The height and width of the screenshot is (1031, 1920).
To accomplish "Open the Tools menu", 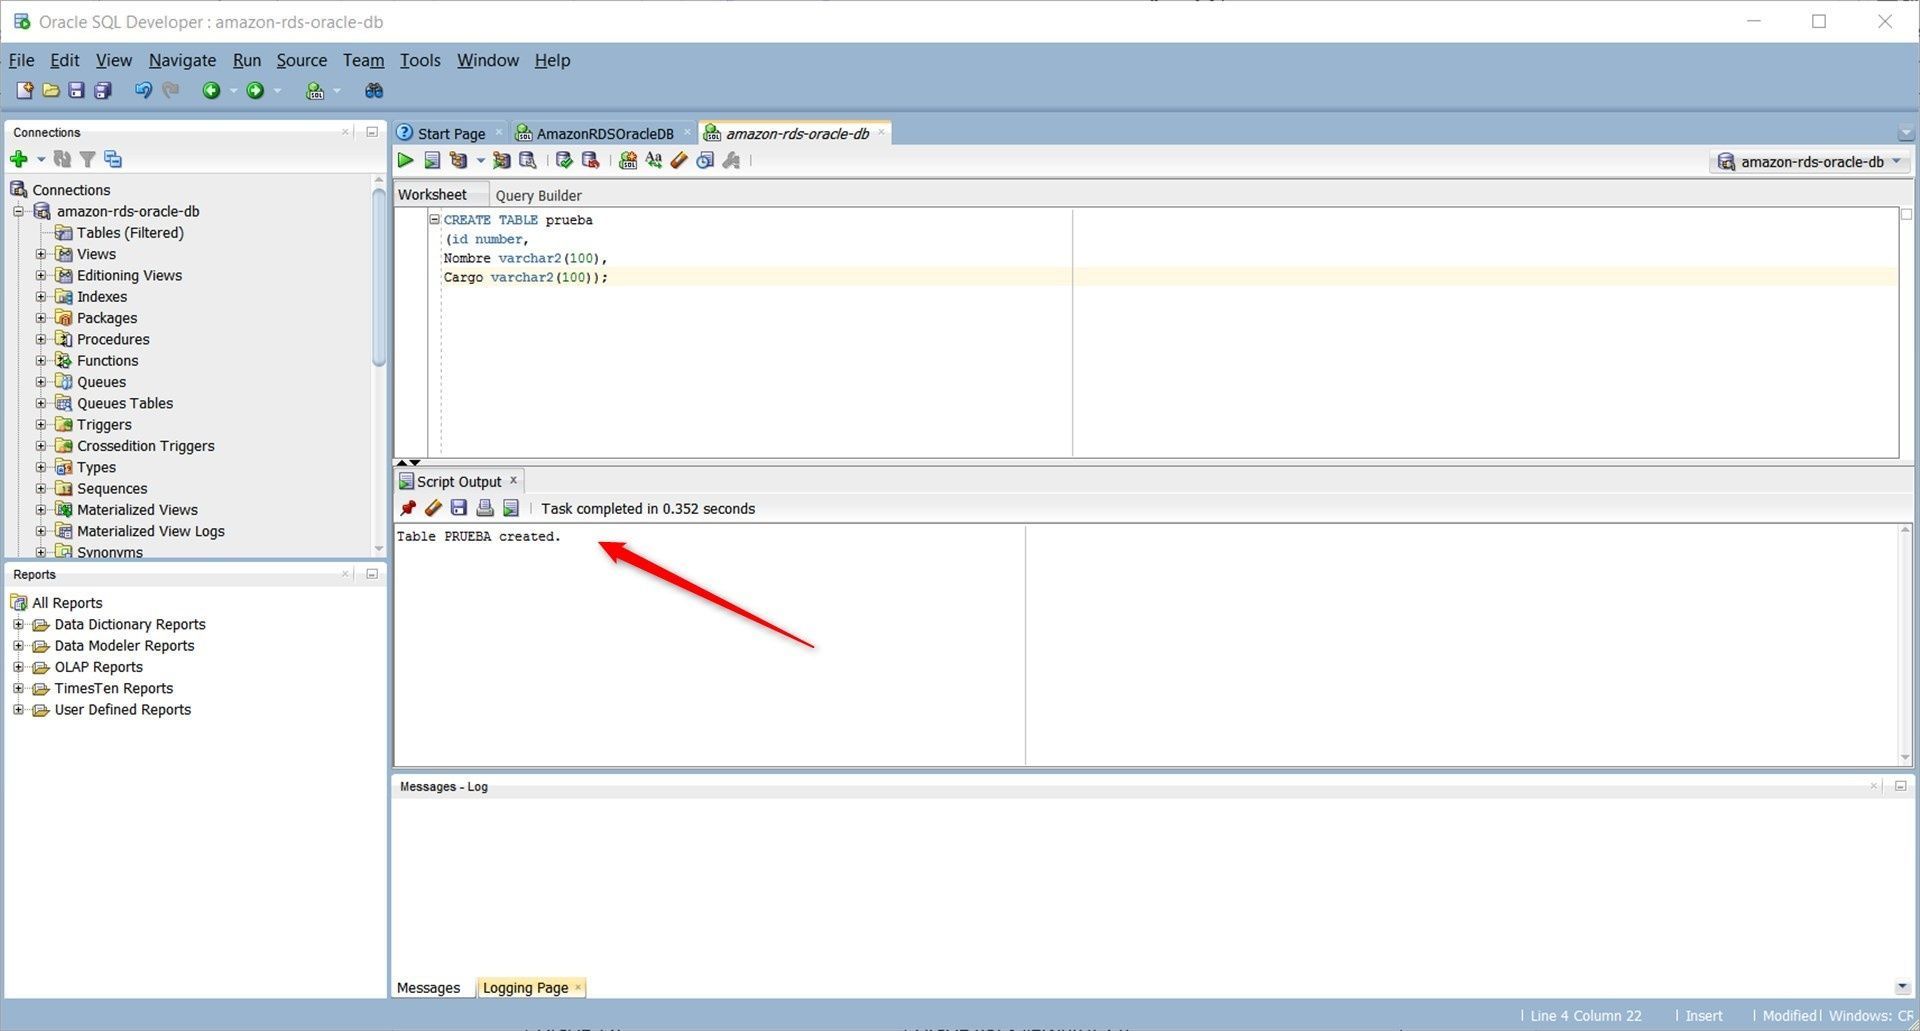I will click(x=420, y=60).
